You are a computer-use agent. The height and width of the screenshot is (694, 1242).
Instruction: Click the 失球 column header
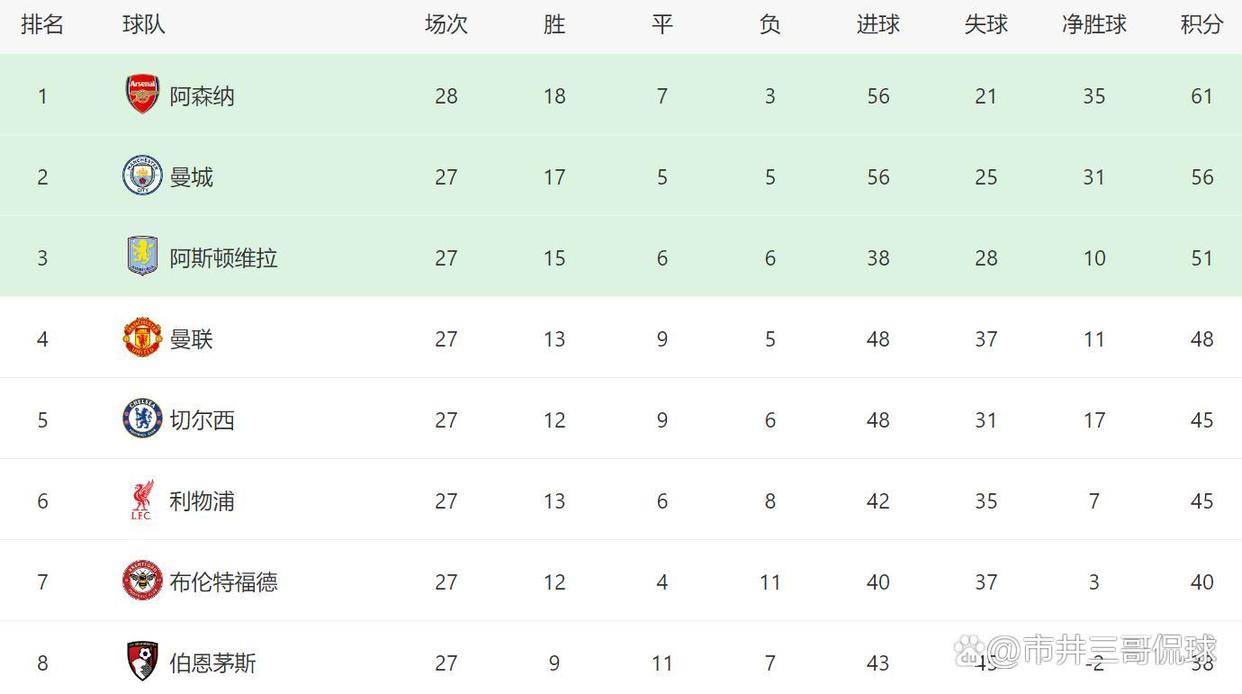pyautogui.click(x=986, y=25)
